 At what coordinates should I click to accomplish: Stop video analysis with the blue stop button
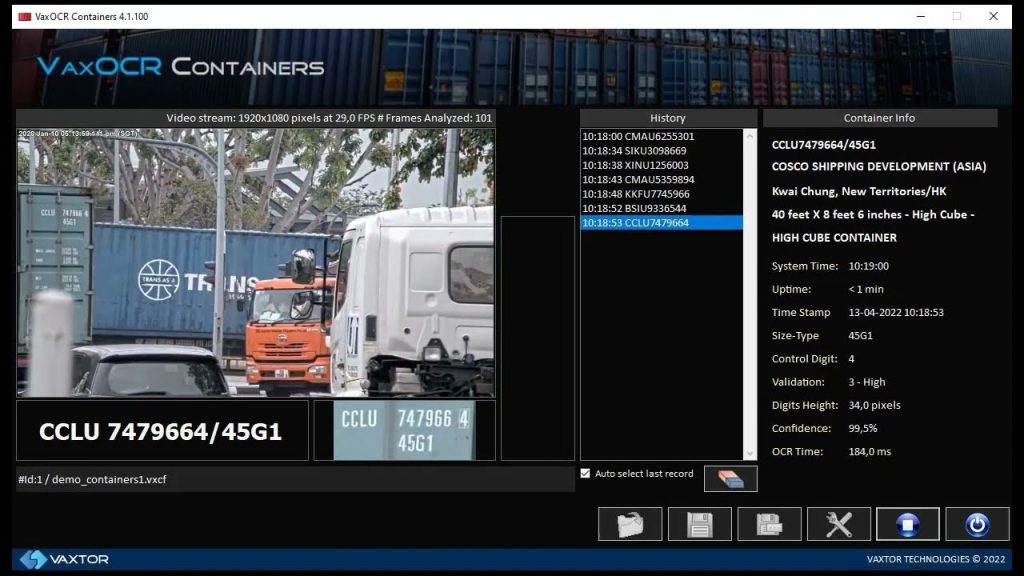coord(907,524)
